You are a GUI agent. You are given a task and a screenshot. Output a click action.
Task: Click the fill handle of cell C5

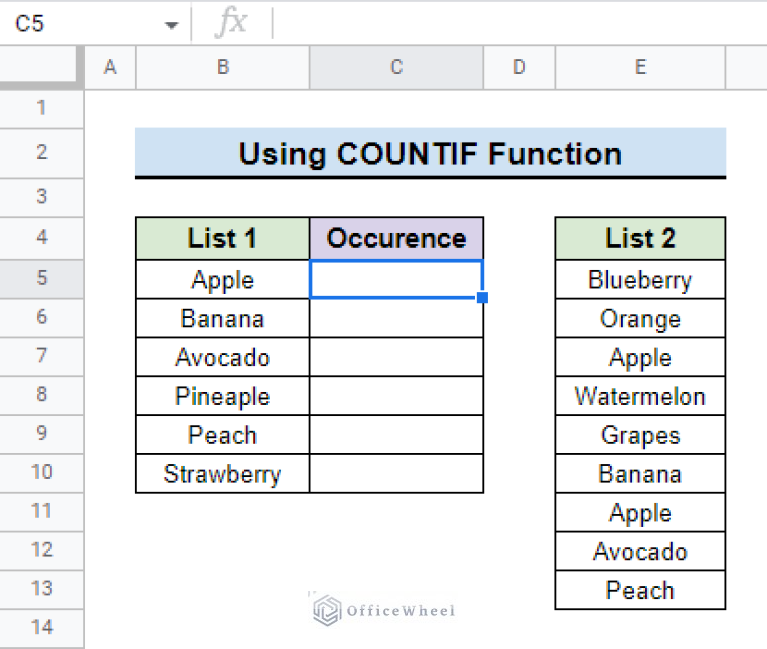(482, 297)
